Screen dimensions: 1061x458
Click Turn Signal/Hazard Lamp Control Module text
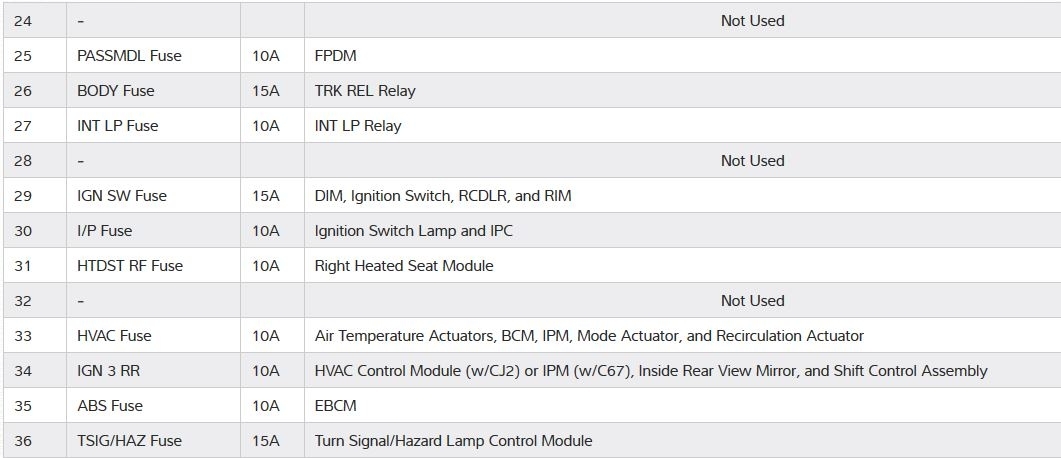(453, 441)
